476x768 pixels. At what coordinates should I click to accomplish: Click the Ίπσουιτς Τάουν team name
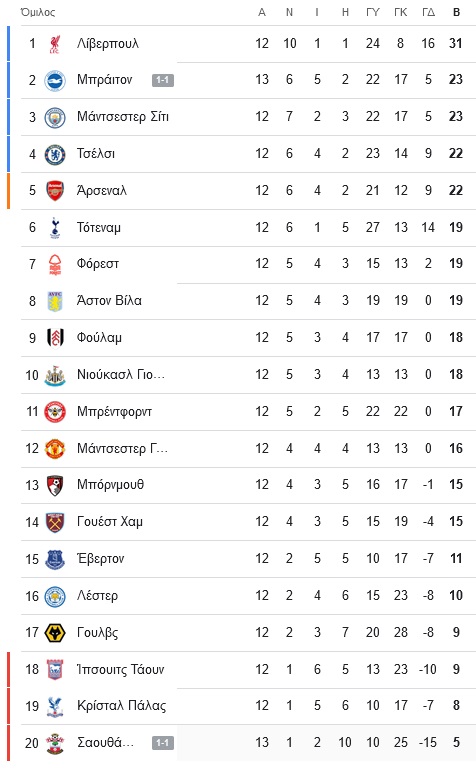click(120, 669)
